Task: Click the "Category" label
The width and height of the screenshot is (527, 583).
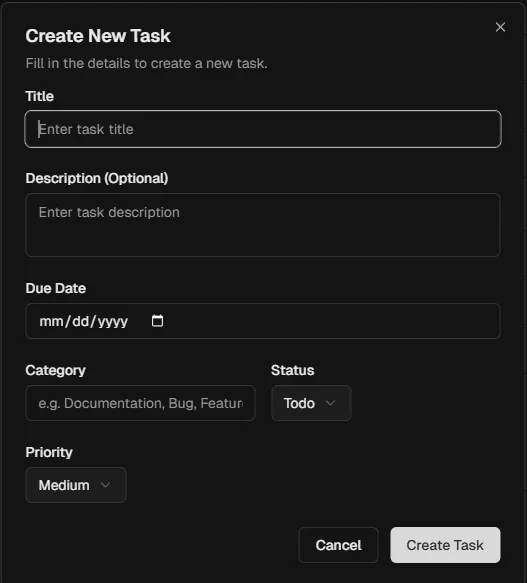Action: coord(56,371)
